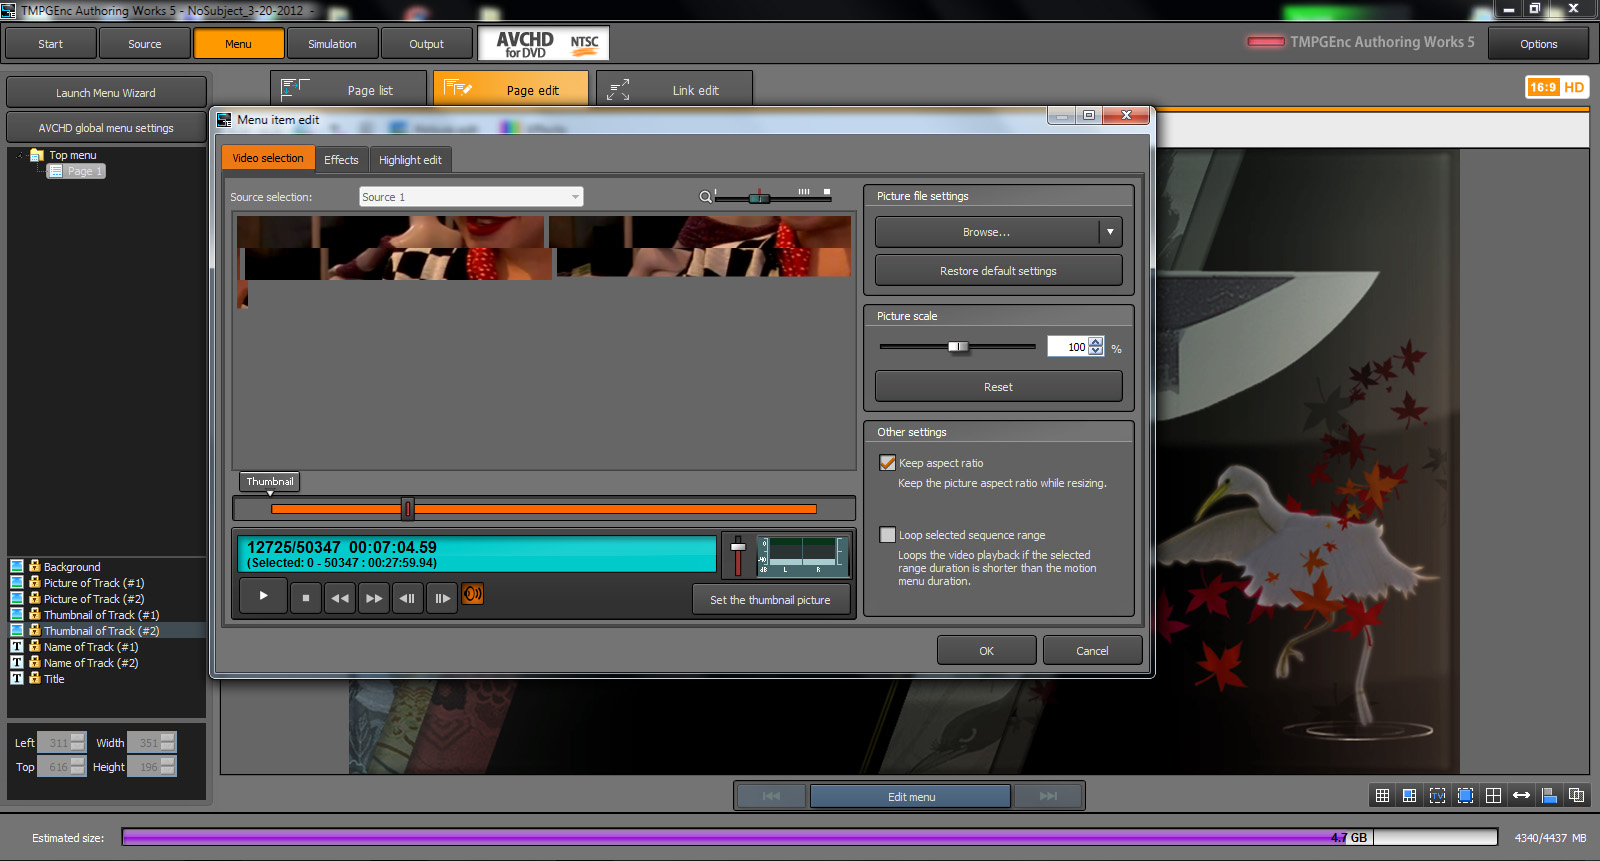Click the grid with blue block icon
The height and width of the screenshot is (861, 1600).
coord(1409,796)
